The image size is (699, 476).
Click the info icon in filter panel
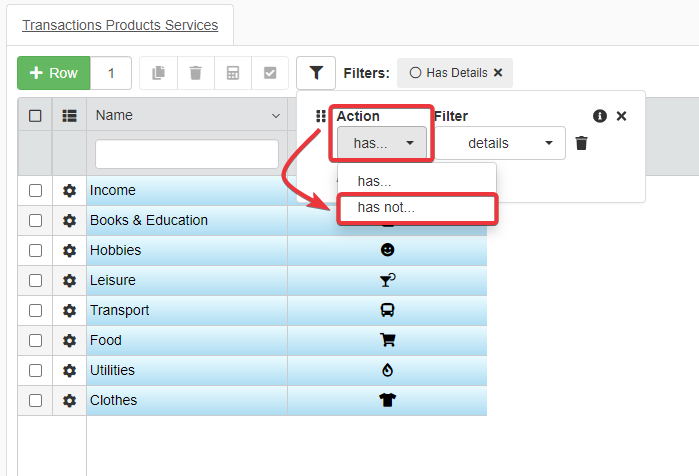point(600,116)
